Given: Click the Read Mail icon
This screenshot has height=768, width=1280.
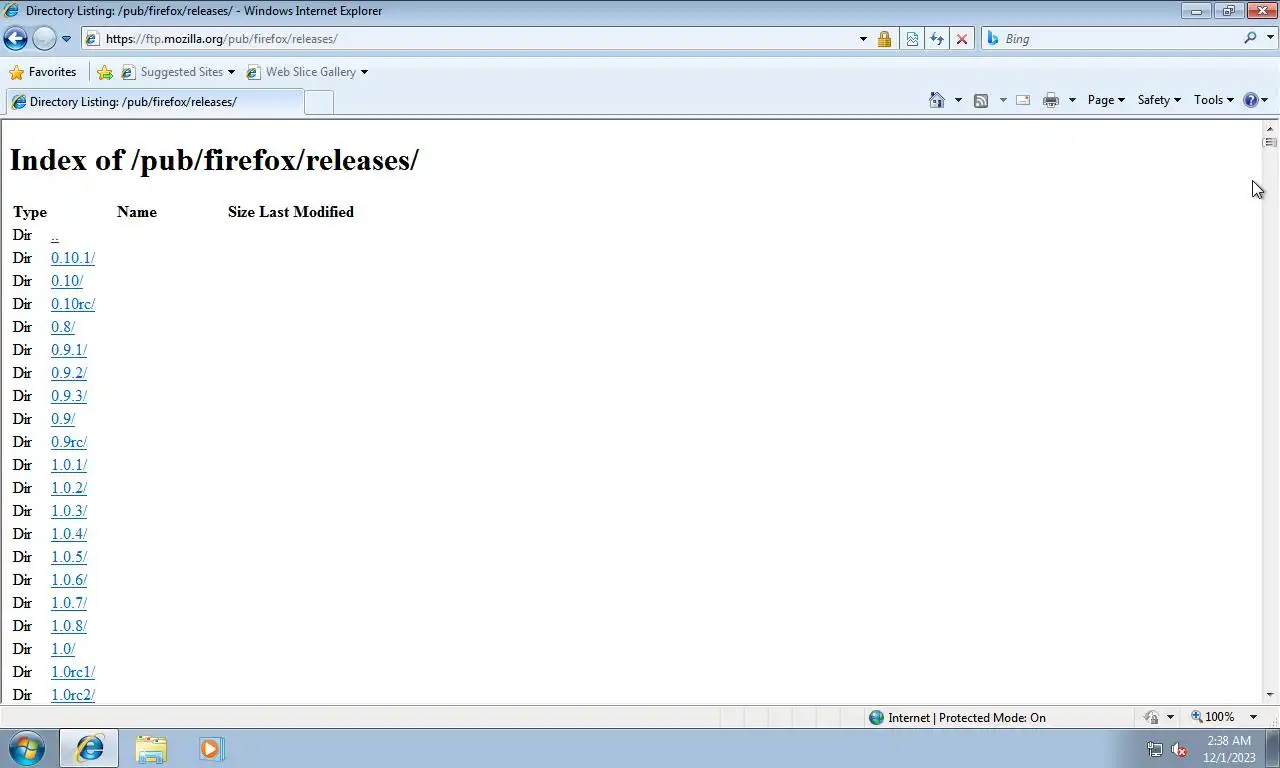Looking at the screenshot, I should tap(1023, 100).
